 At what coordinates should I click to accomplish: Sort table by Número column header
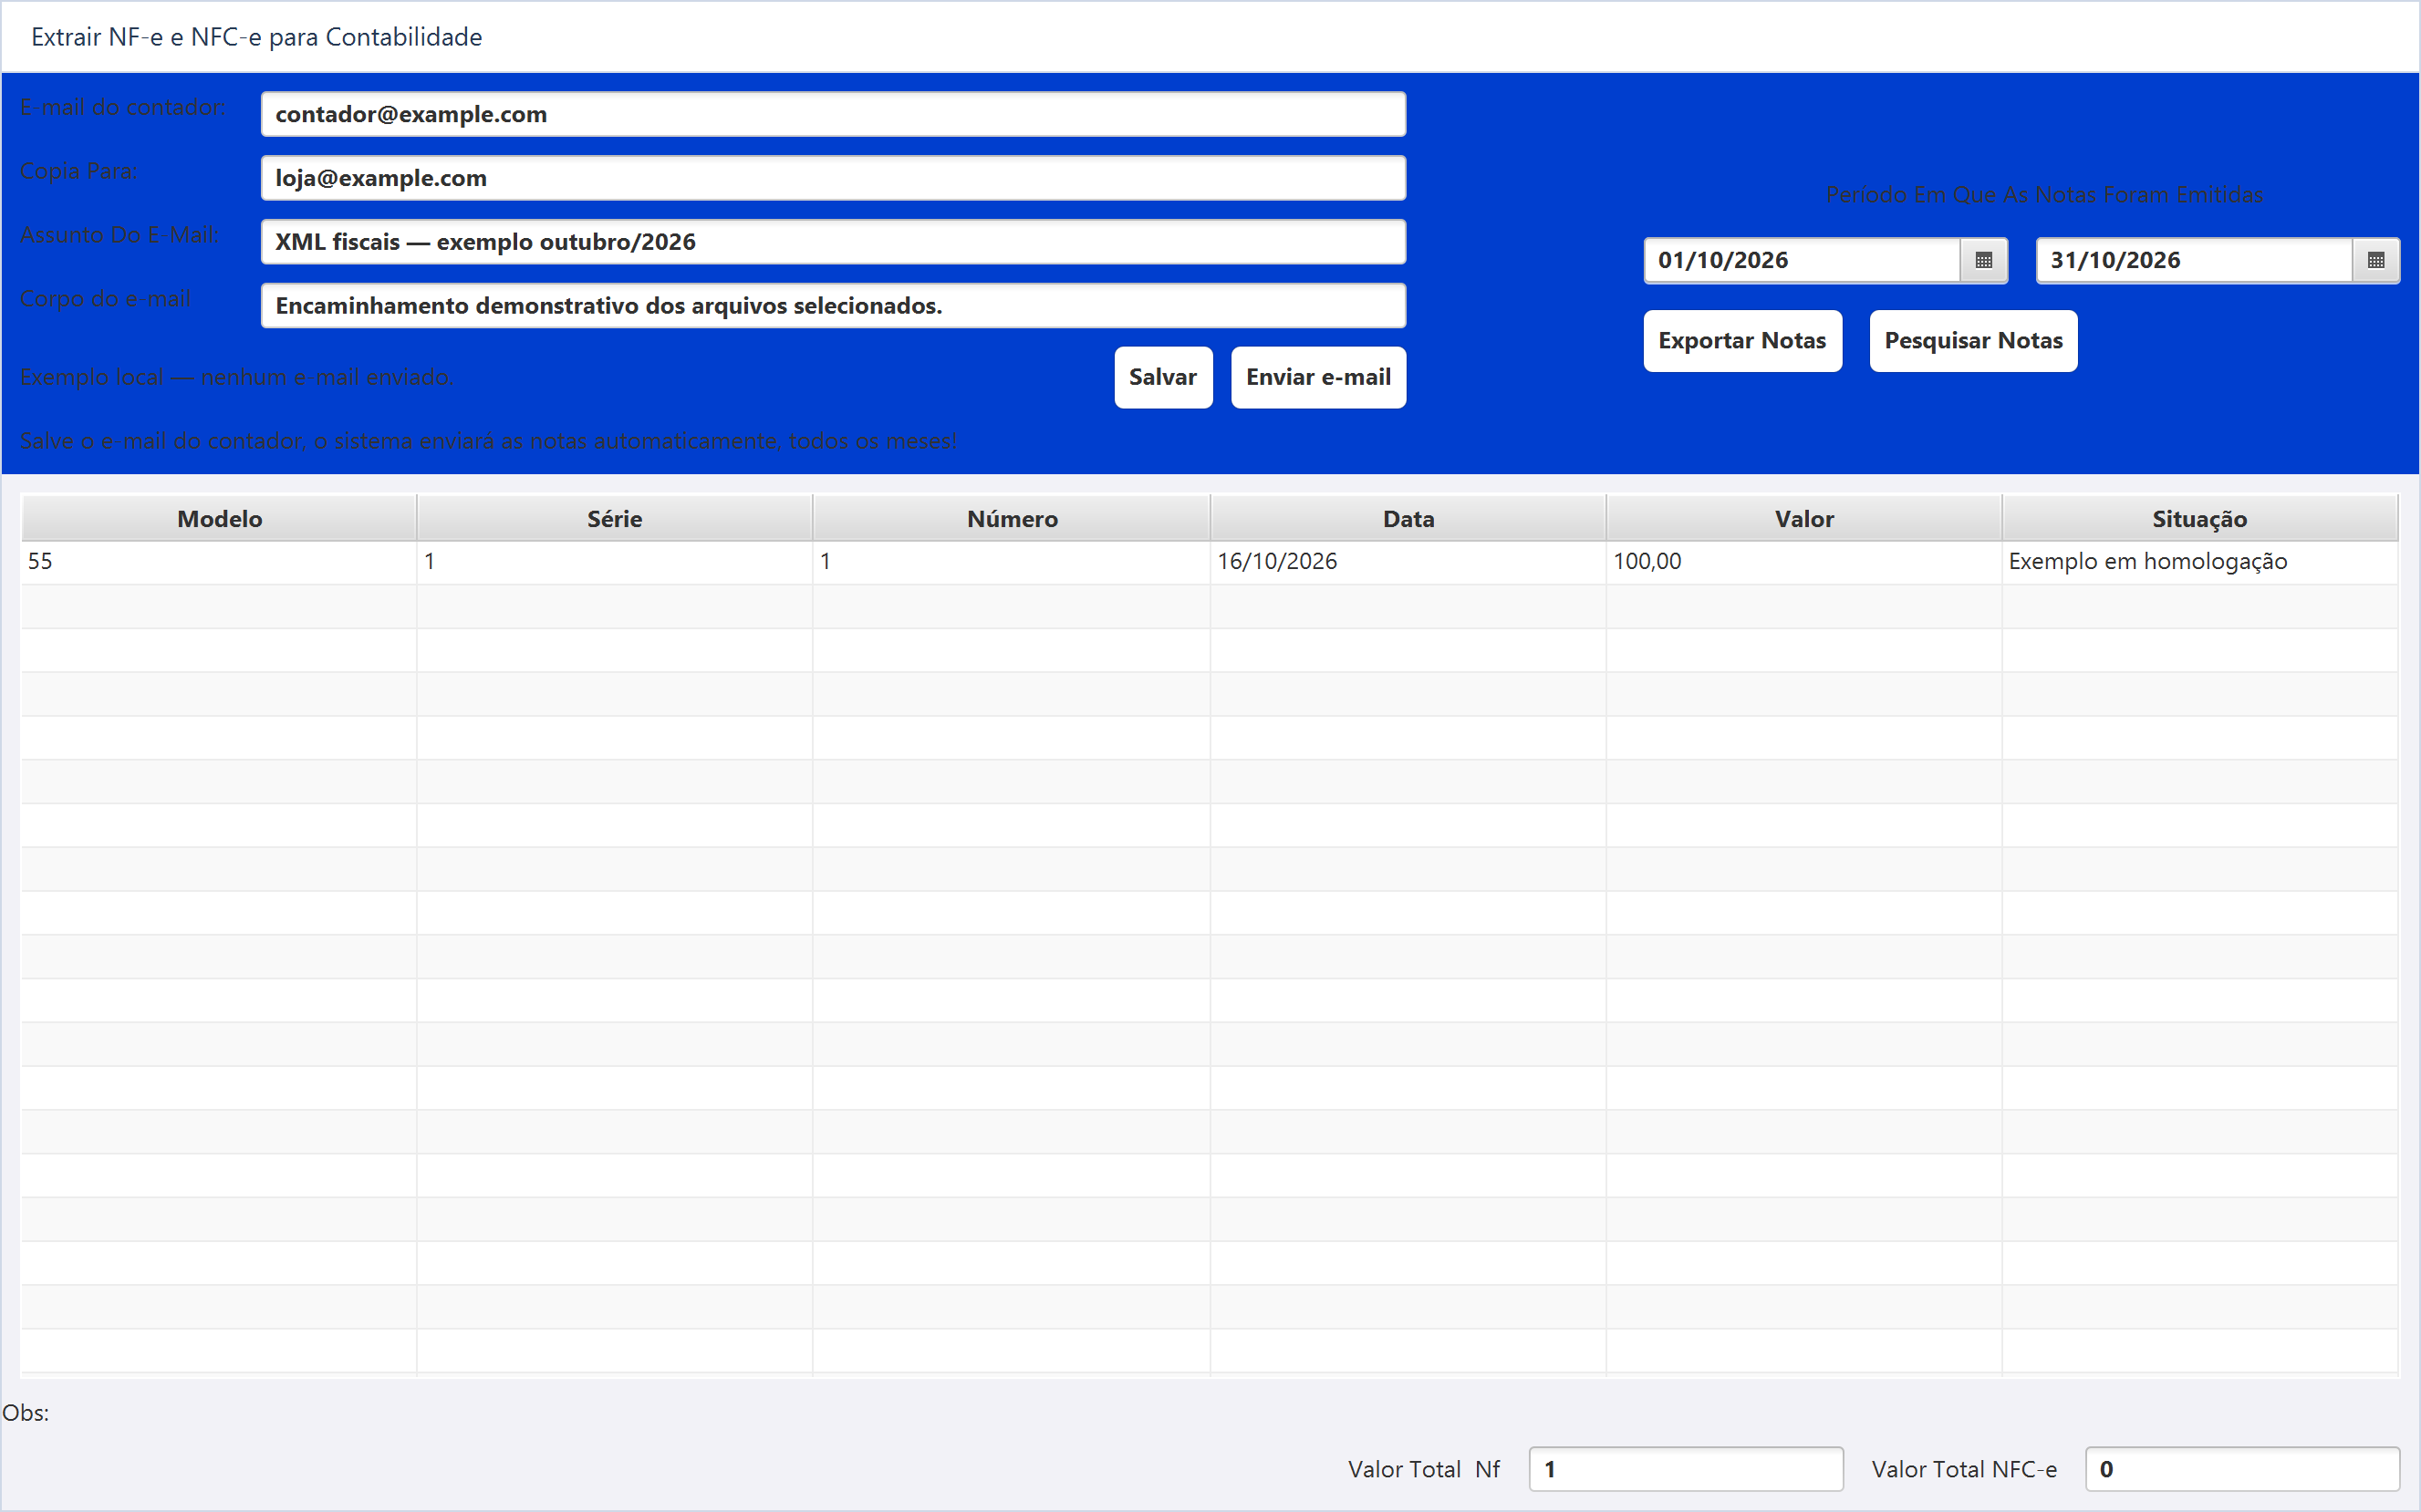pos(1012,518)
